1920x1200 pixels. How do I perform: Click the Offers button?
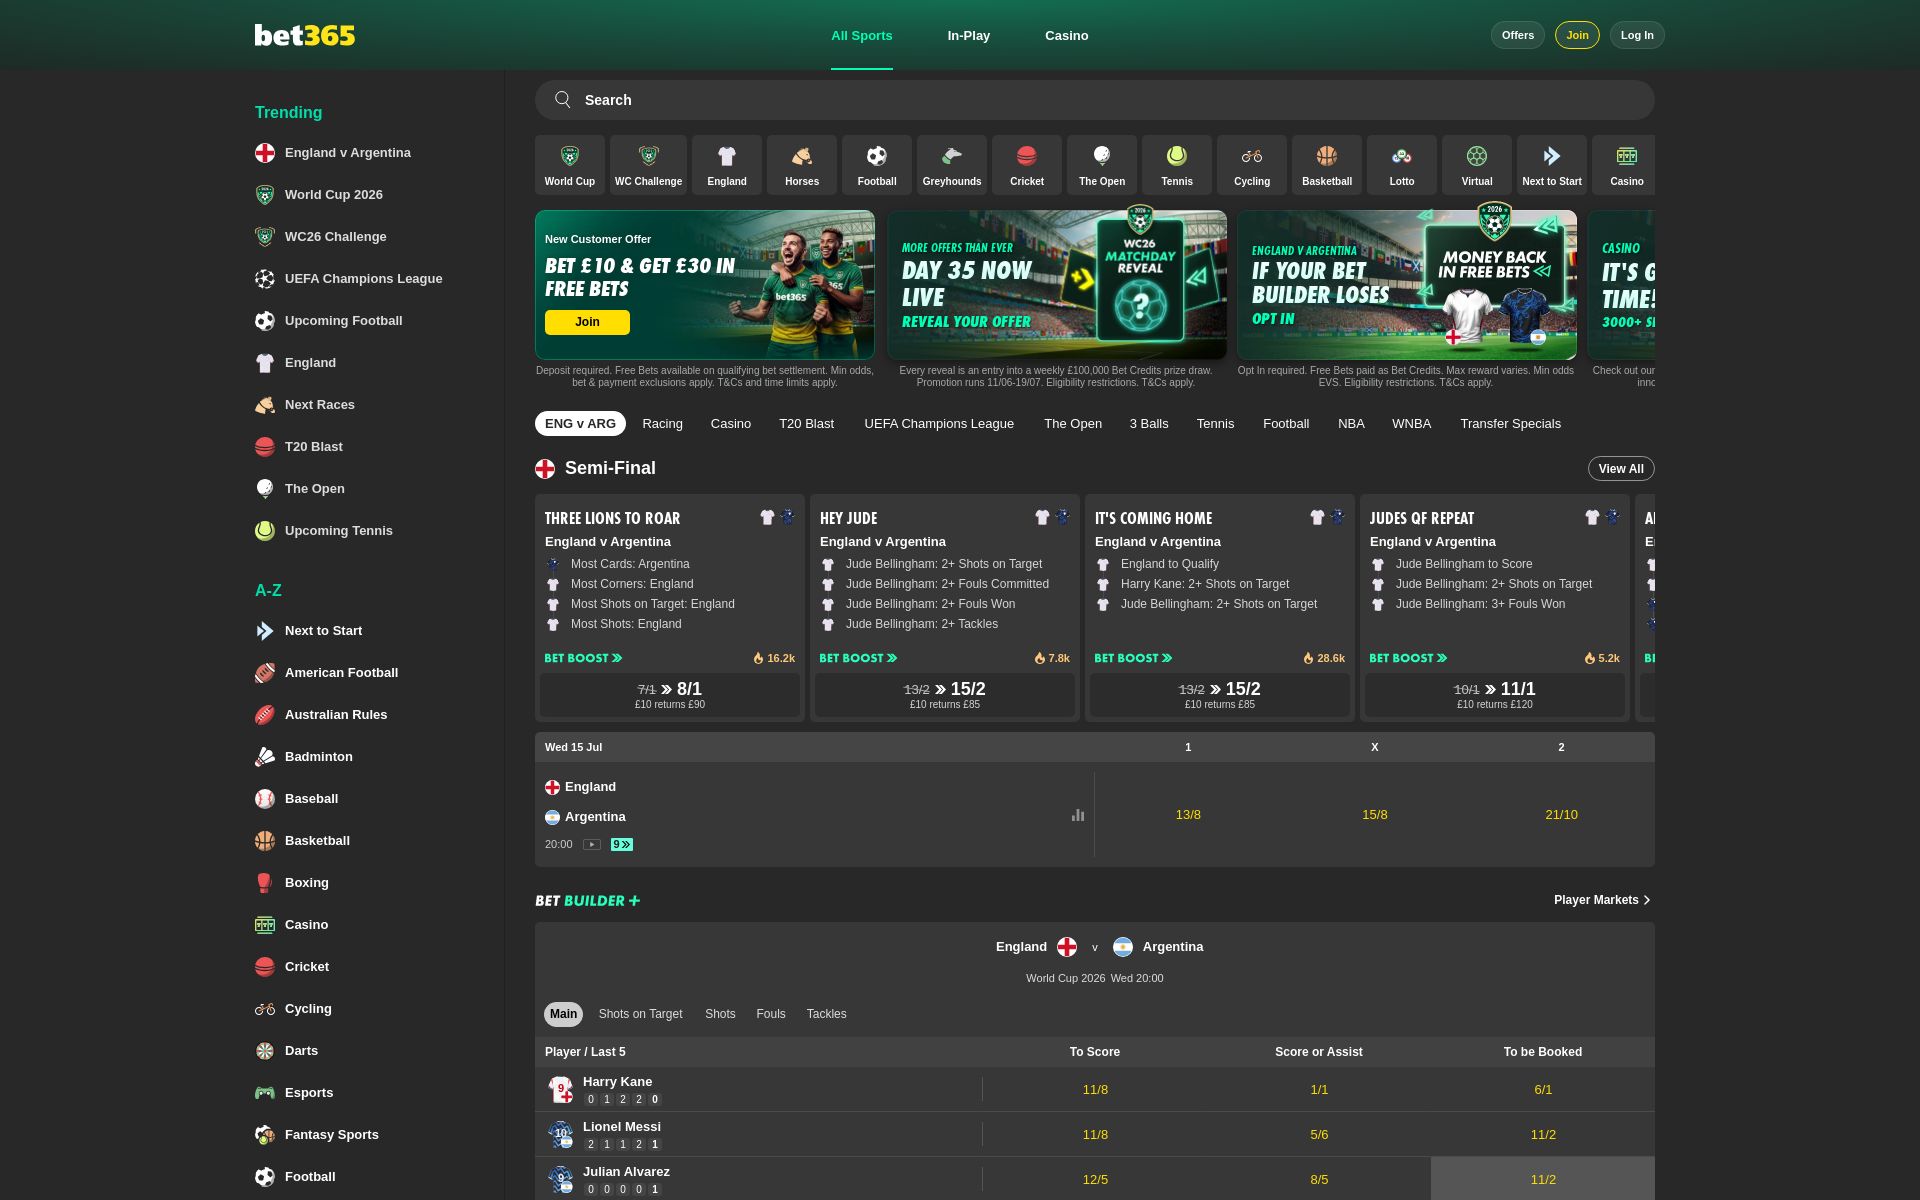coord(1517,35)
